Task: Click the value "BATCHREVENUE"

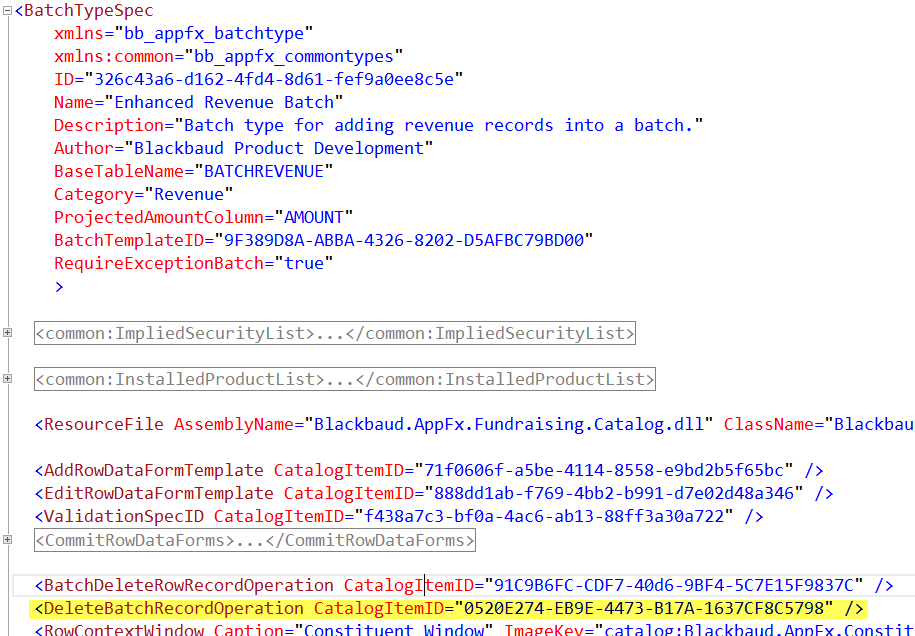Action: pos(264,171)
